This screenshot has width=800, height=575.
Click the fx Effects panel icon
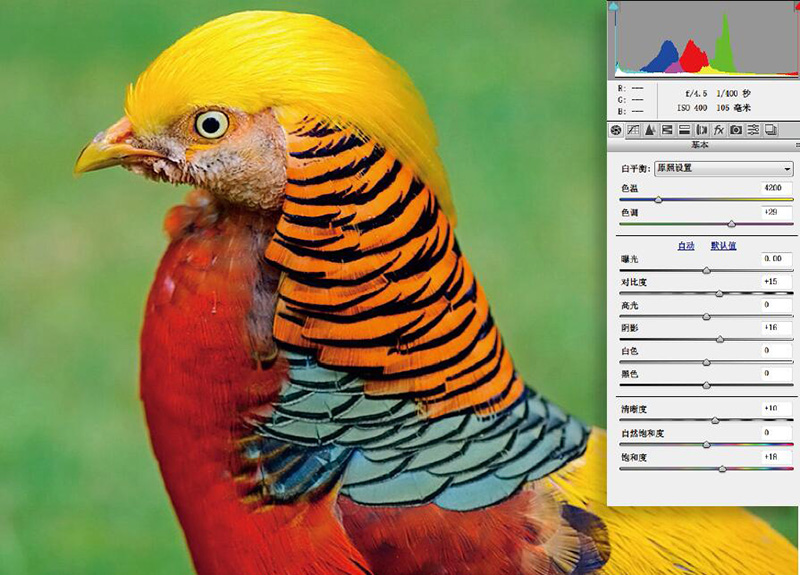tap(718, 130)
